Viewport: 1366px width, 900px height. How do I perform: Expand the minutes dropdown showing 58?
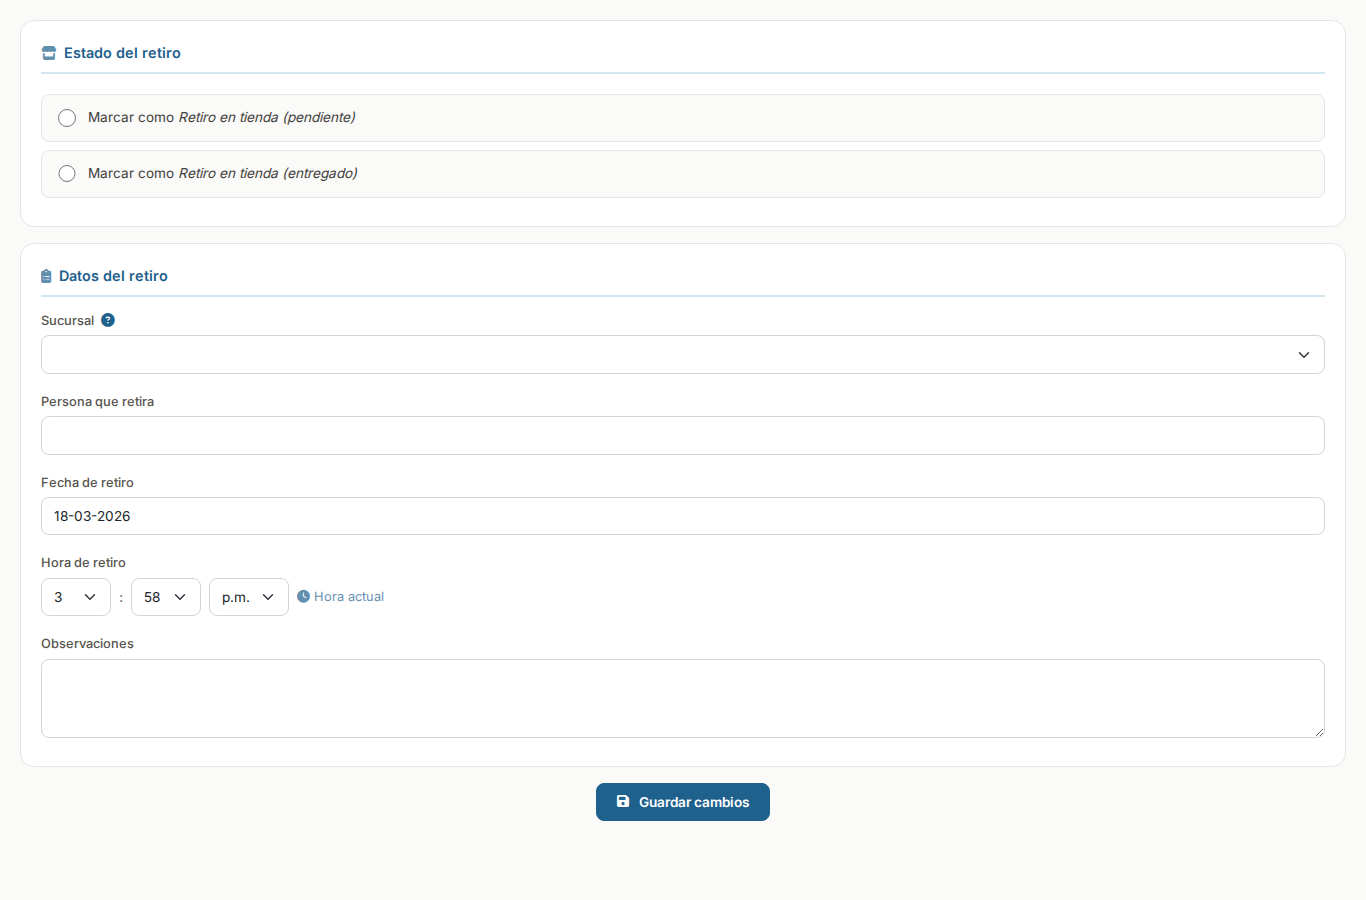[x=166, y=597]
